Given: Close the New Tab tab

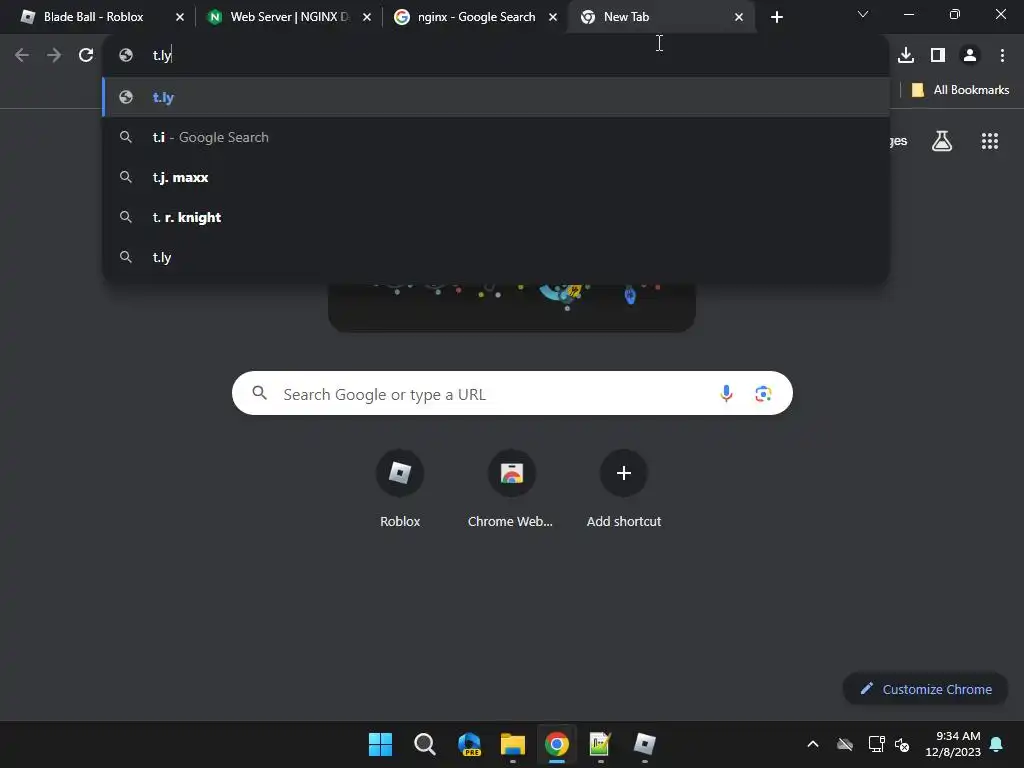Looking at the screenshot, I should pyautogui.click(x=739, y=17).
